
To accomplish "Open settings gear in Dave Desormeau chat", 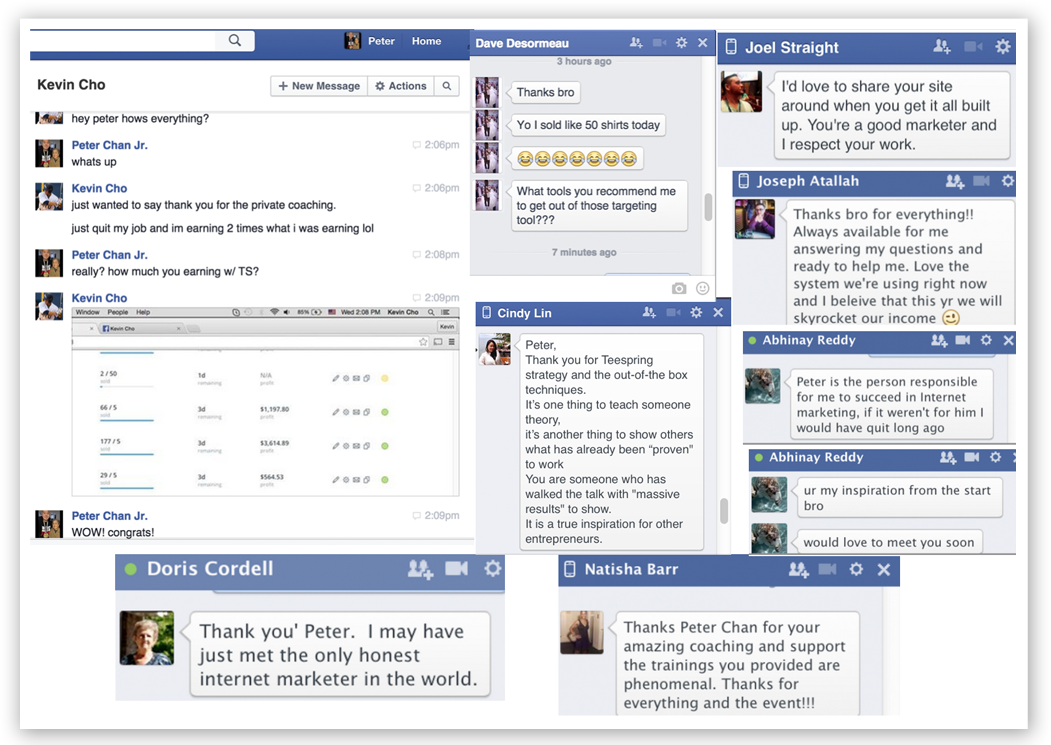I will pos(682,43).
